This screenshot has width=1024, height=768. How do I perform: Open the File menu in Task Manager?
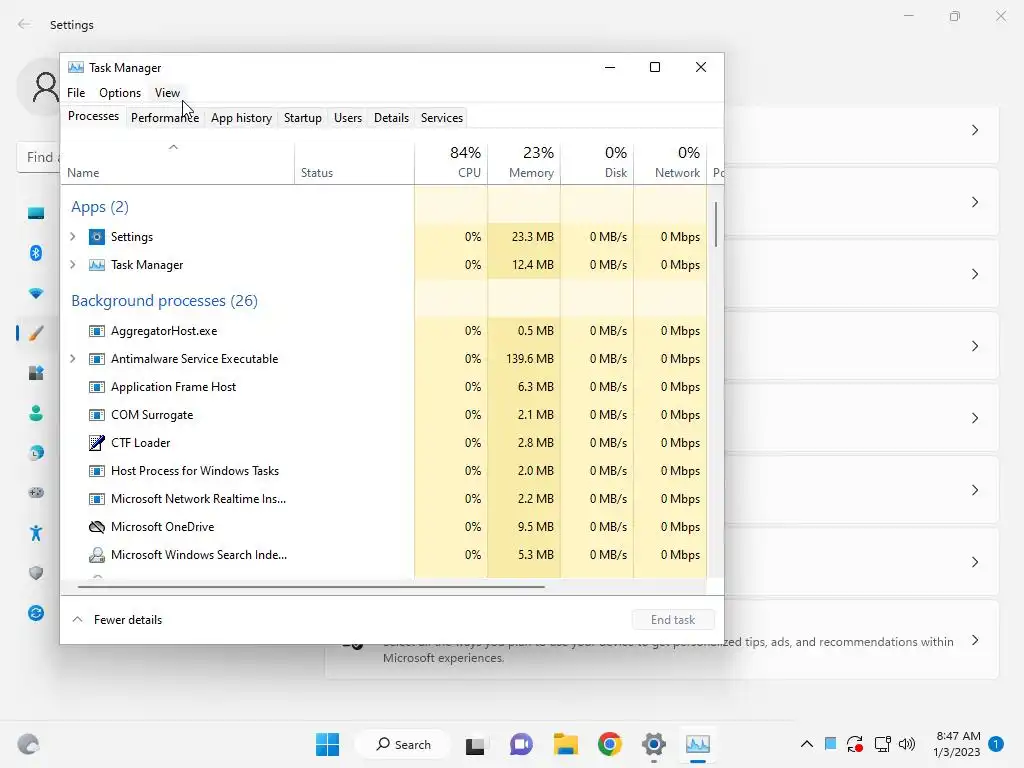(76, 93)
